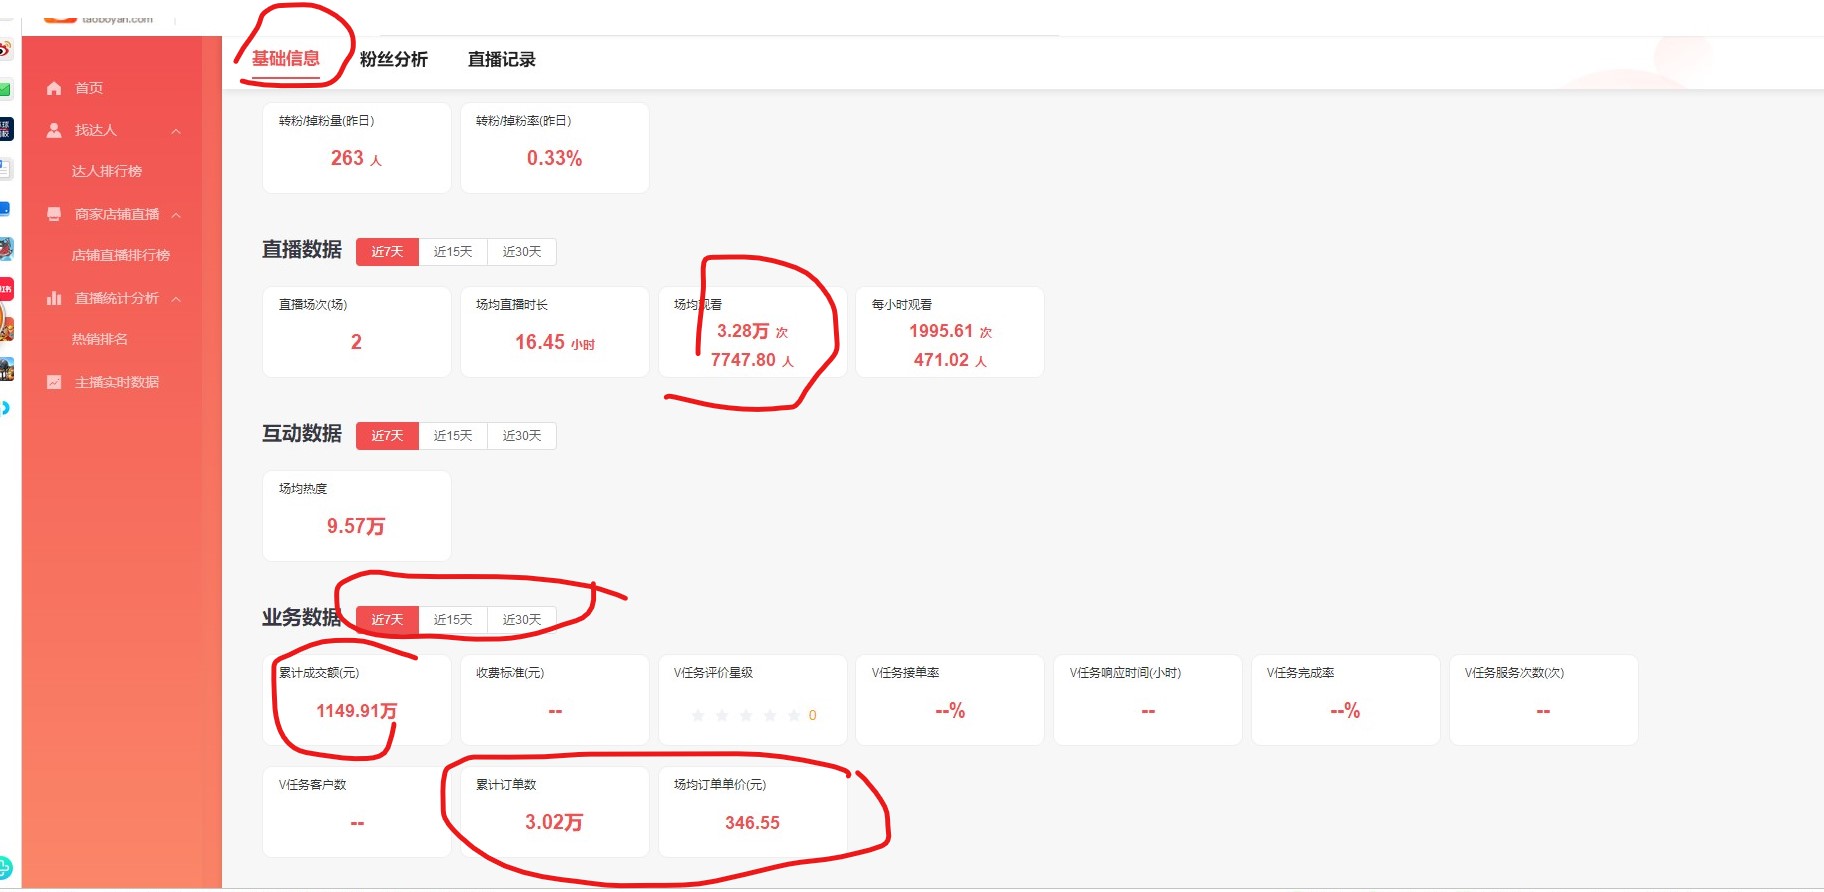Screen dimensions: 1824x892
Task: Switch to the 粉丝分析 tab
Action: (x=394, y=60)
